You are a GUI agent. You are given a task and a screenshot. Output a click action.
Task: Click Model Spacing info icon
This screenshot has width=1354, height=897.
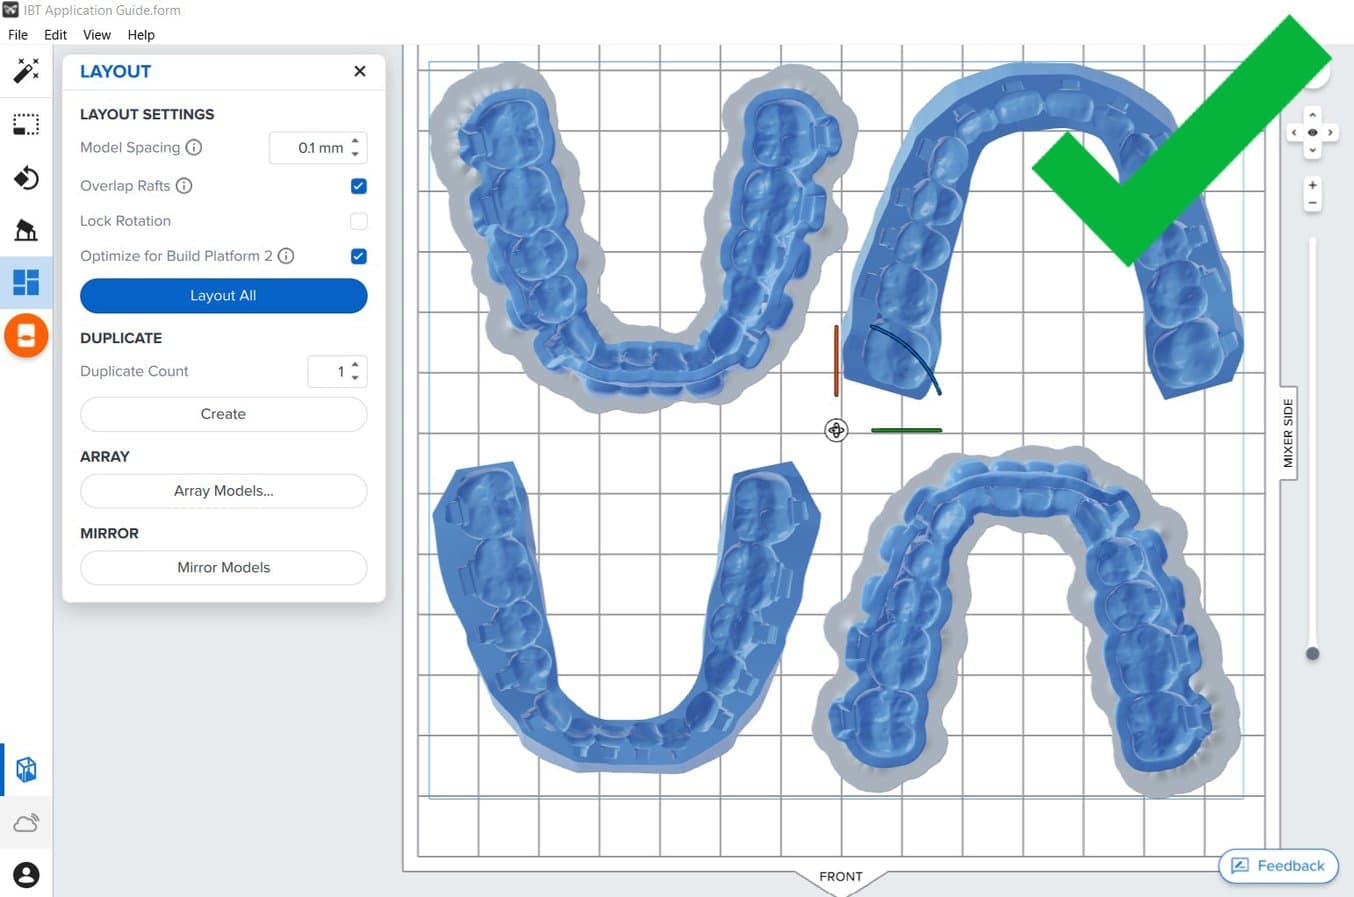[194, 147]
